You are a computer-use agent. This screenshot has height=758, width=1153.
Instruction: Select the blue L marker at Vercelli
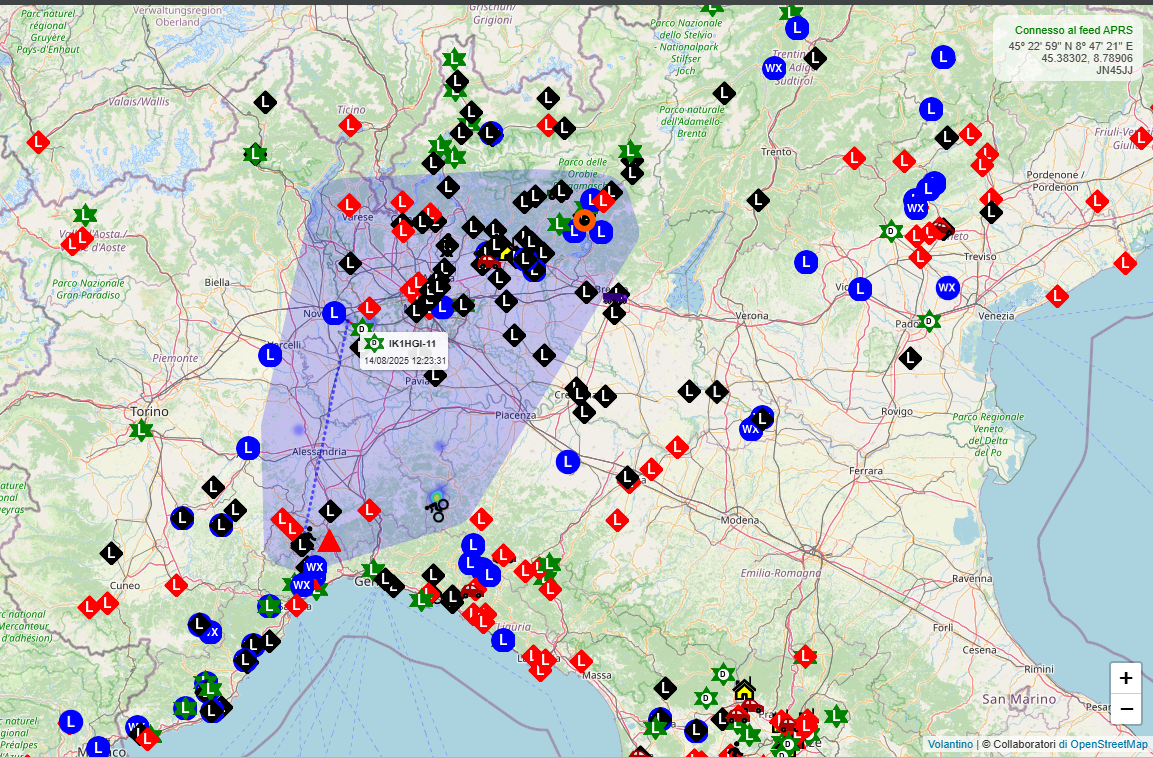tap(271, 356)
